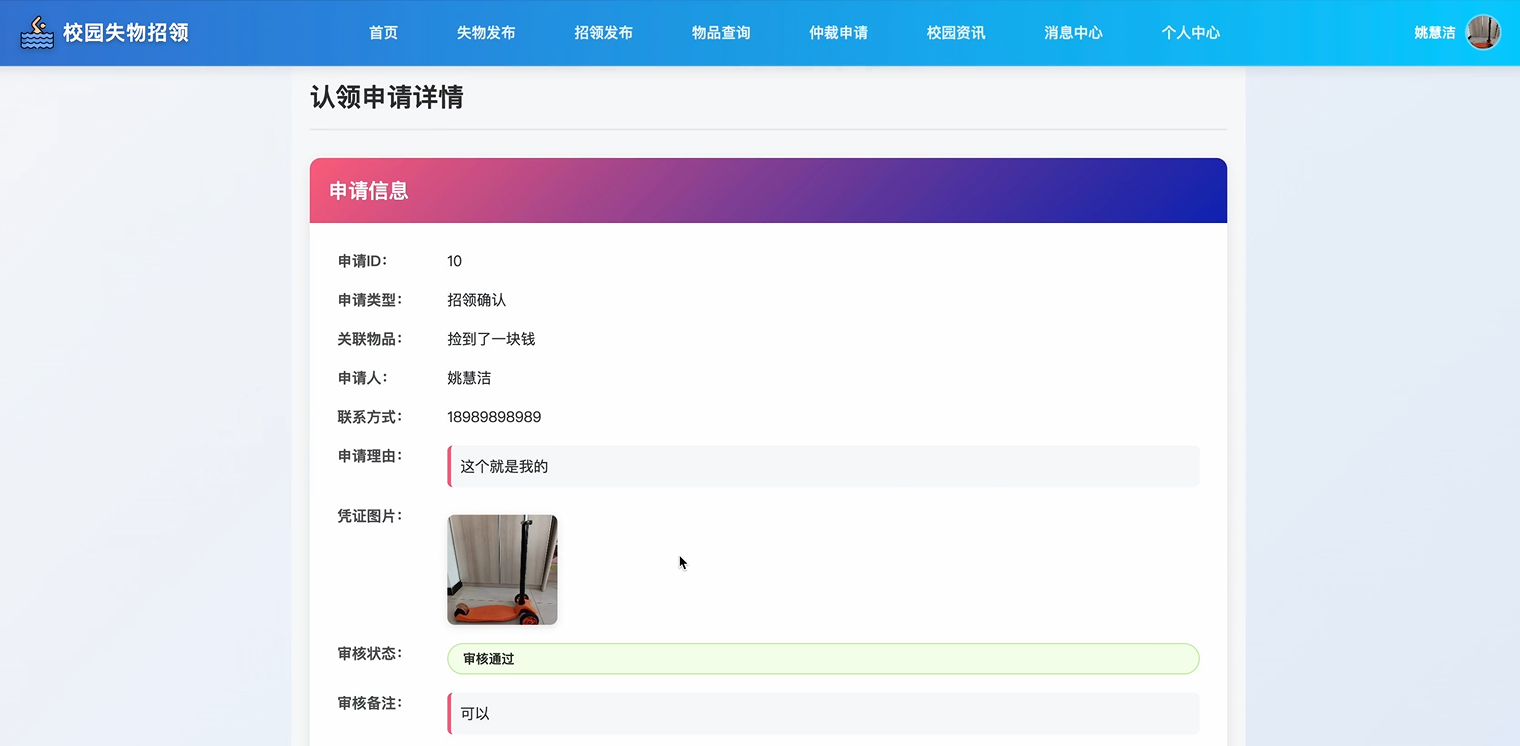Click the 关联物品 item link 捡到了一块钱
The width and height of the screenshot is (1520, 746).
coord(491,339)
